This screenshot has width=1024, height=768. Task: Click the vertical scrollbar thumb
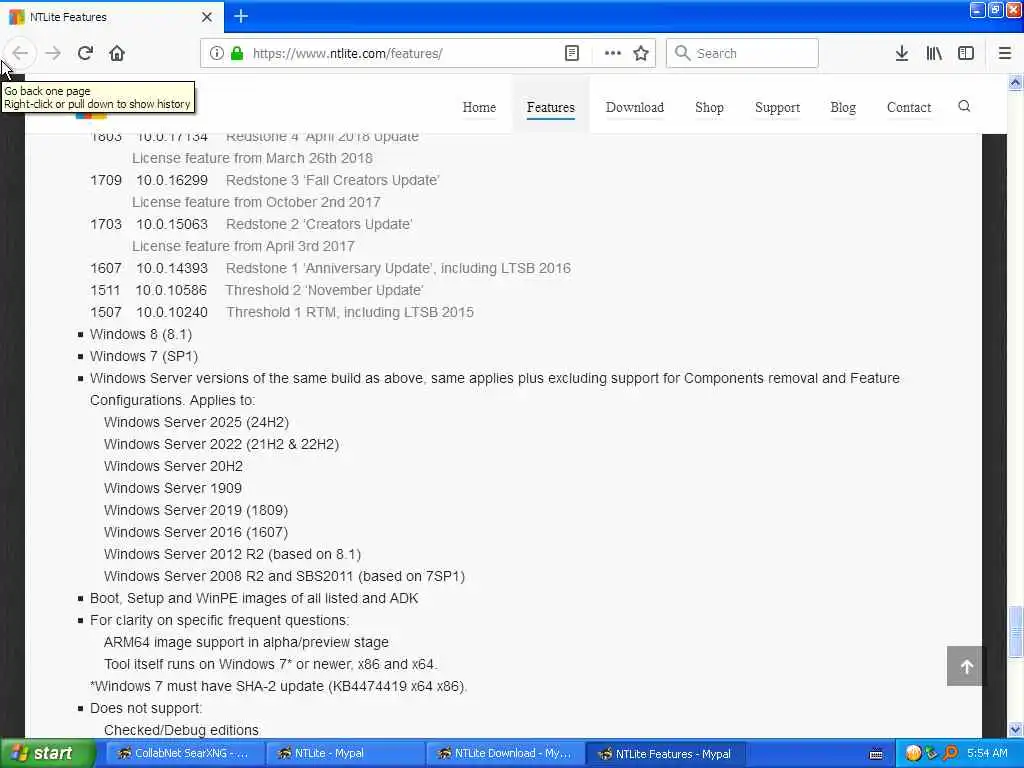[1016, 632]
